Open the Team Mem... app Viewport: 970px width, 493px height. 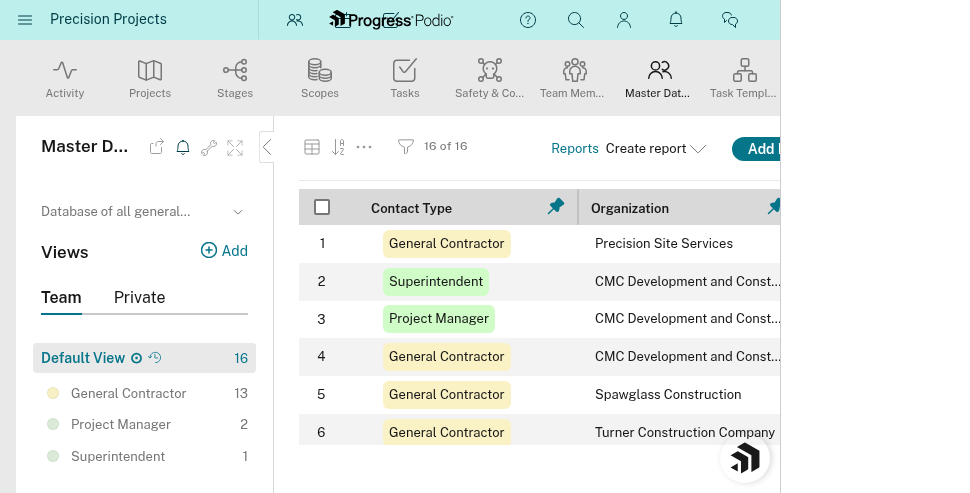click(x=572, y=79)
